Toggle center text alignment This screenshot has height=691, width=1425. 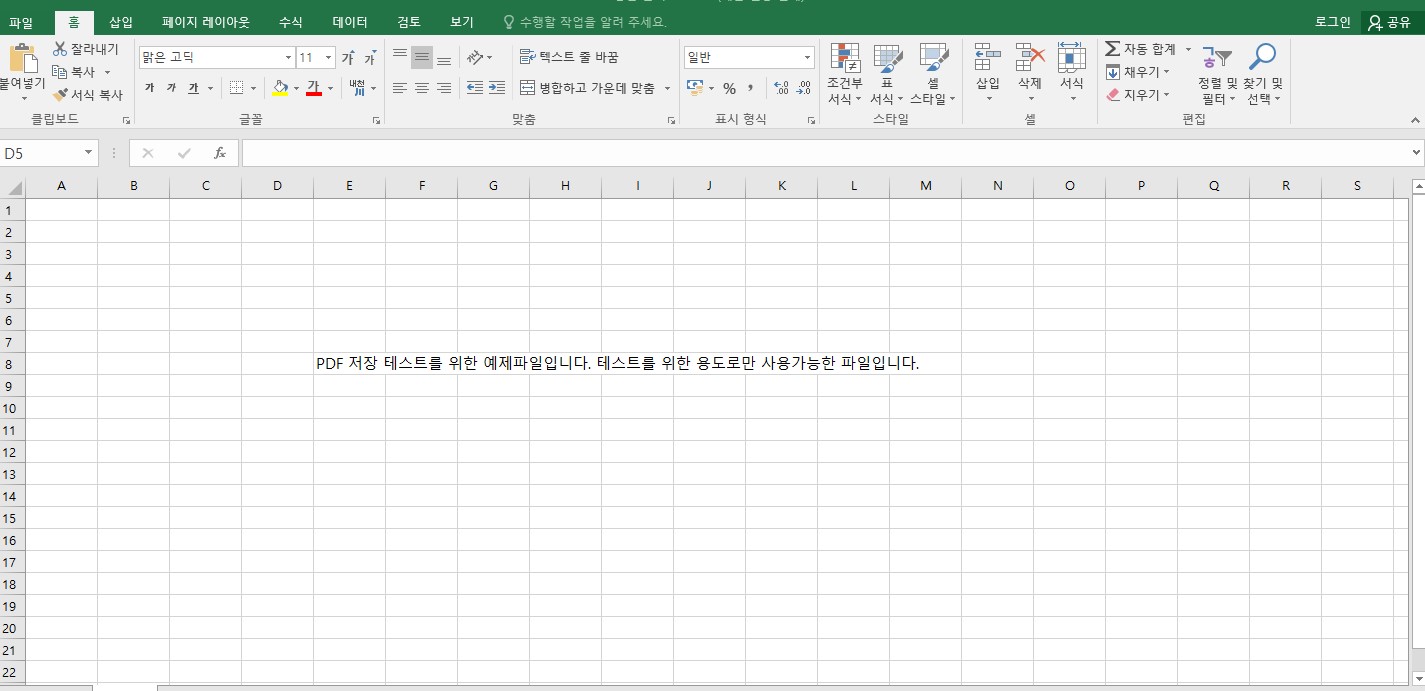click(421, 88)
